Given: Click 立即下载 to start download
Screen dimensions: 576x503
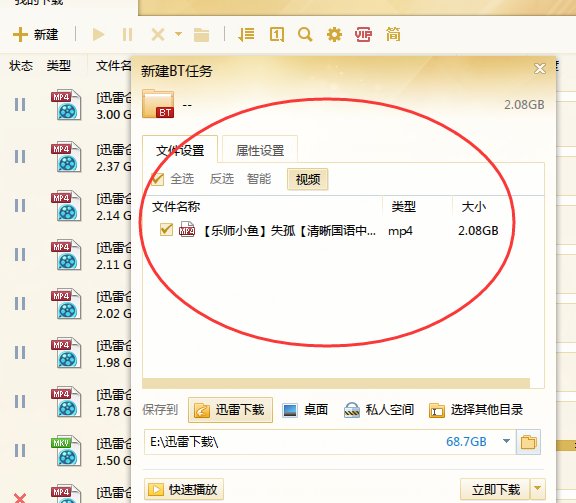Looking at the screenshot, I should pos(495,489).
